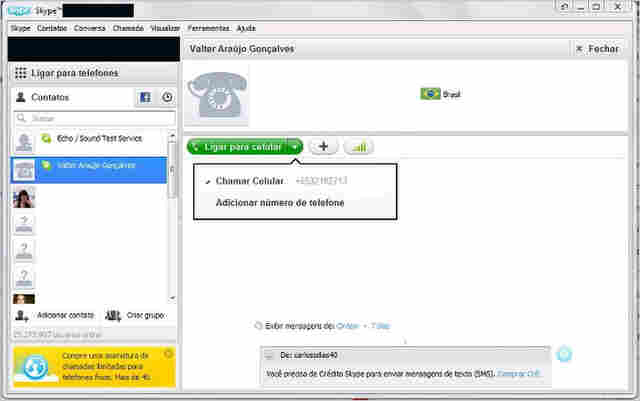This screenshot has width=640, height=401.
Task: Click the yellow subscription ad banner
Action: click(94, 367)
